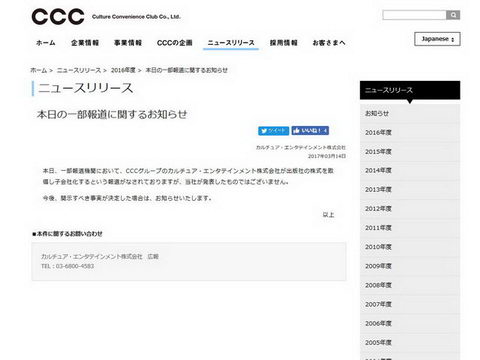This screenshot has height=360, width=480.
Task: Open the 事業情報 menu item
Action: (128, 43)
